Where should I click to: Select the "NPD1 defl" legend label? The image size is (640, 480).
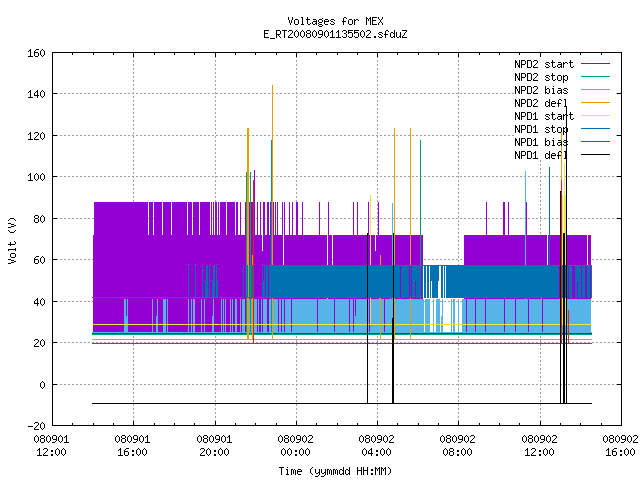(541, 156)
